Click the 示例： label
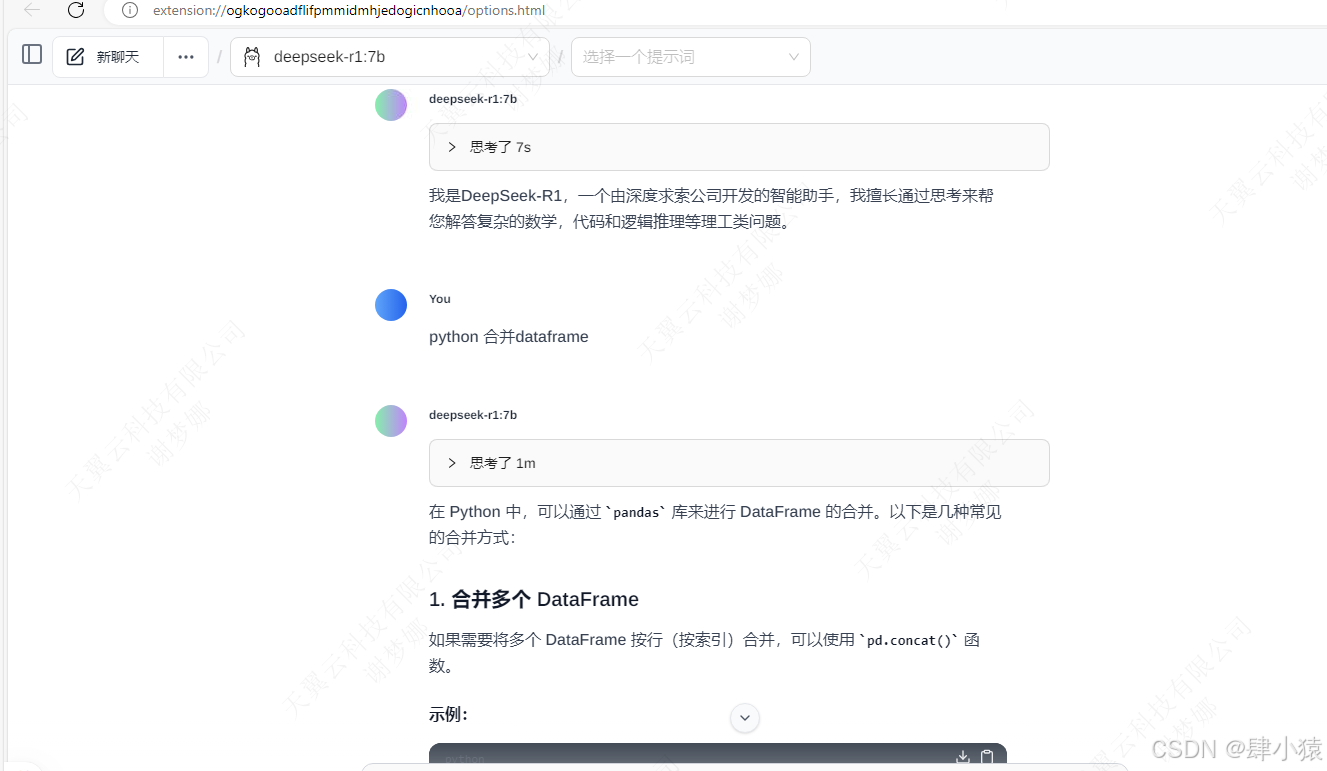This screenshot has width=1327, height=771. point(449,714)
